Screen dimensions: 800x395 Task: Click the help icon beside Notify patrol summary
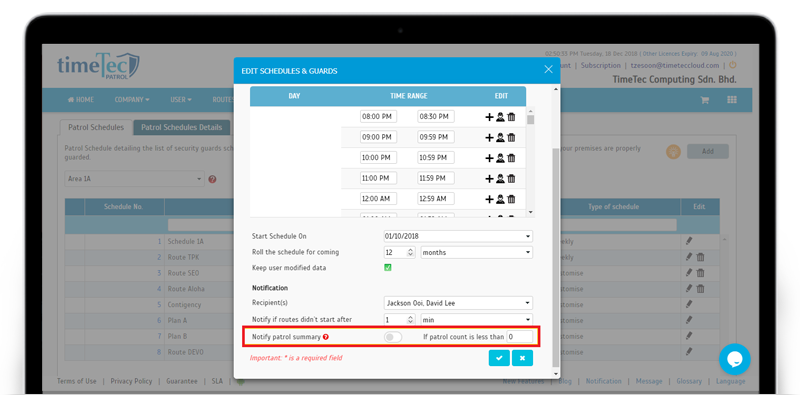pos(326,337)
